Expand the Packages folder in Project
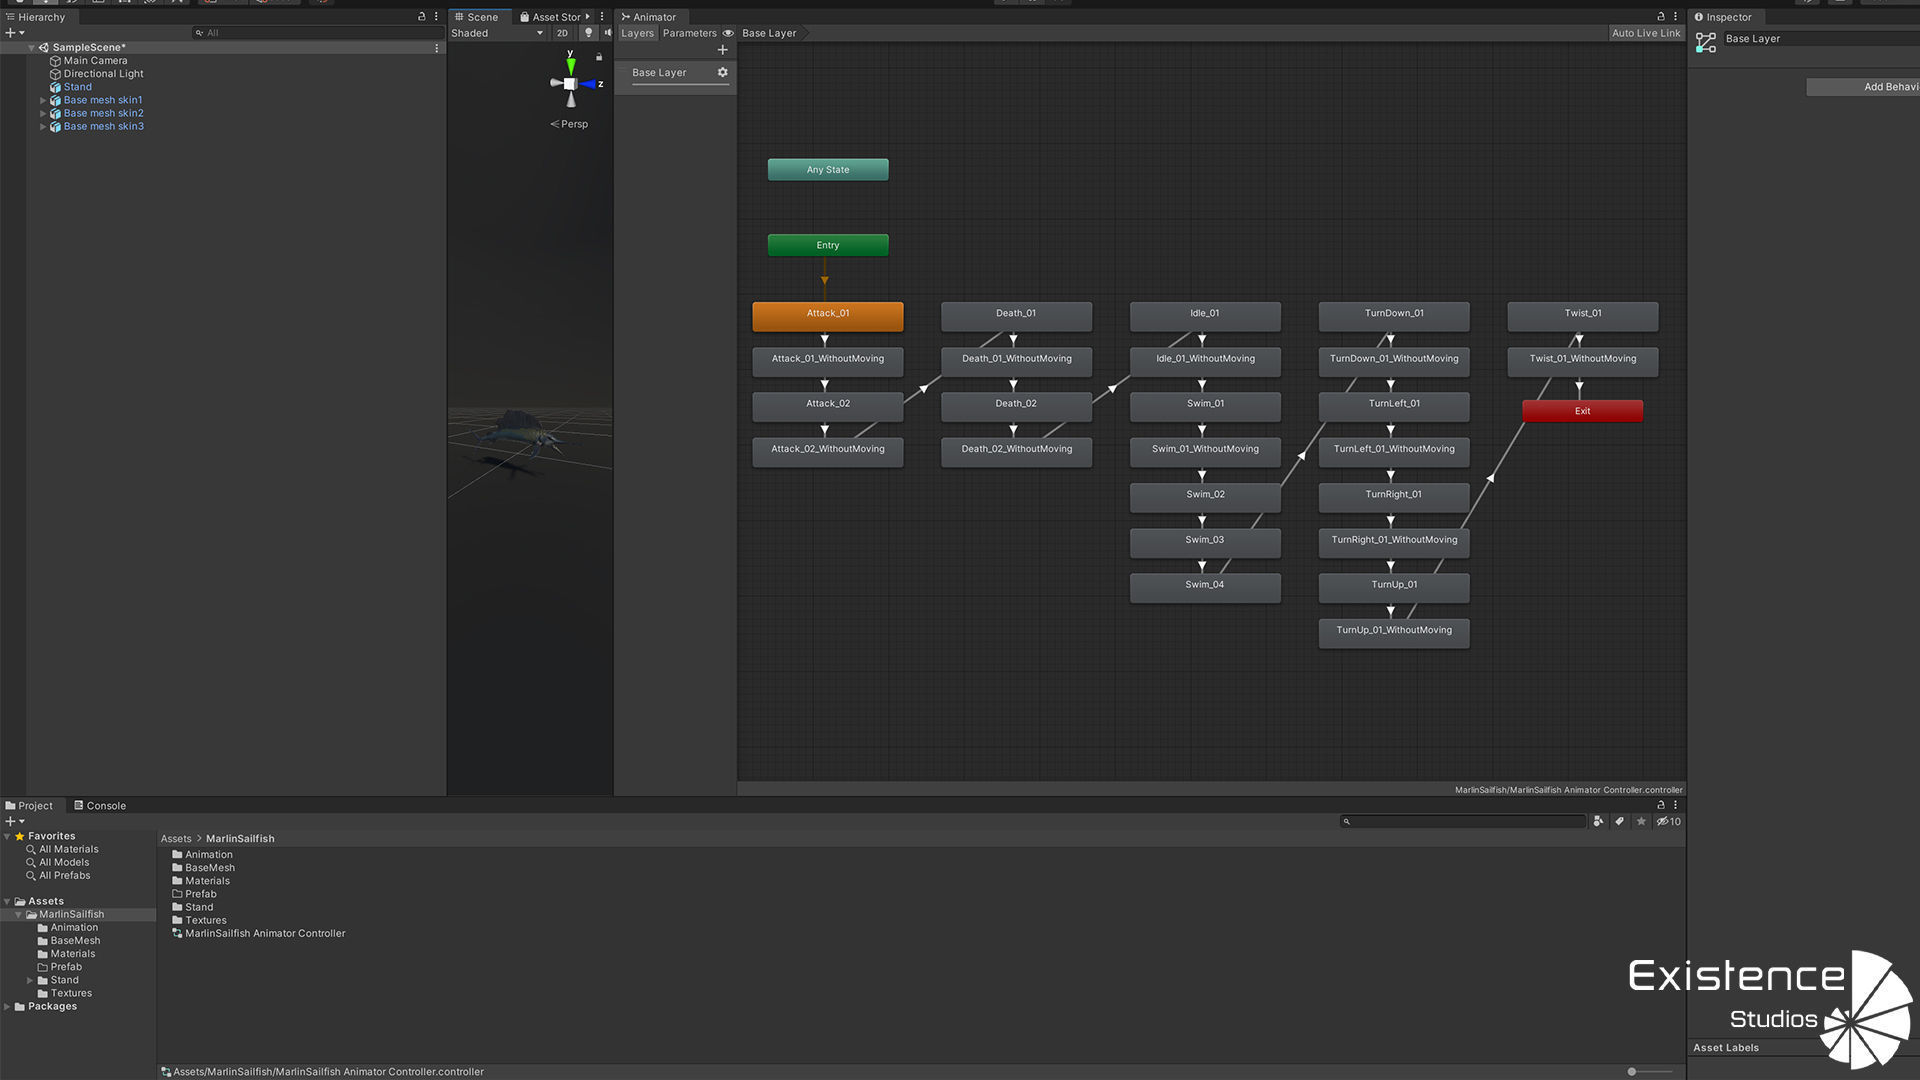1920x1080 pixels. pos(8,1007)
